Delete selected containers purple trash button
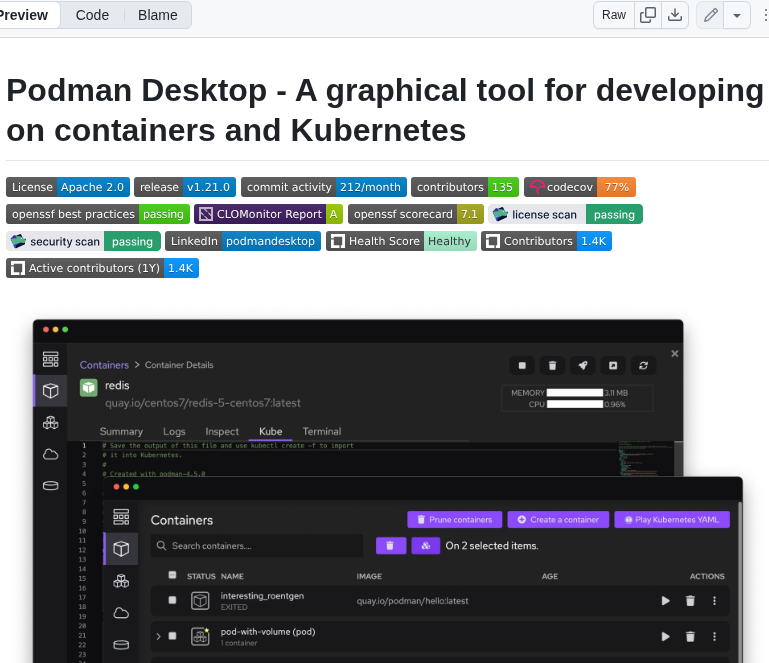Image resolution: width=769 pixels, height=663 pixels. tap(391, 546)
